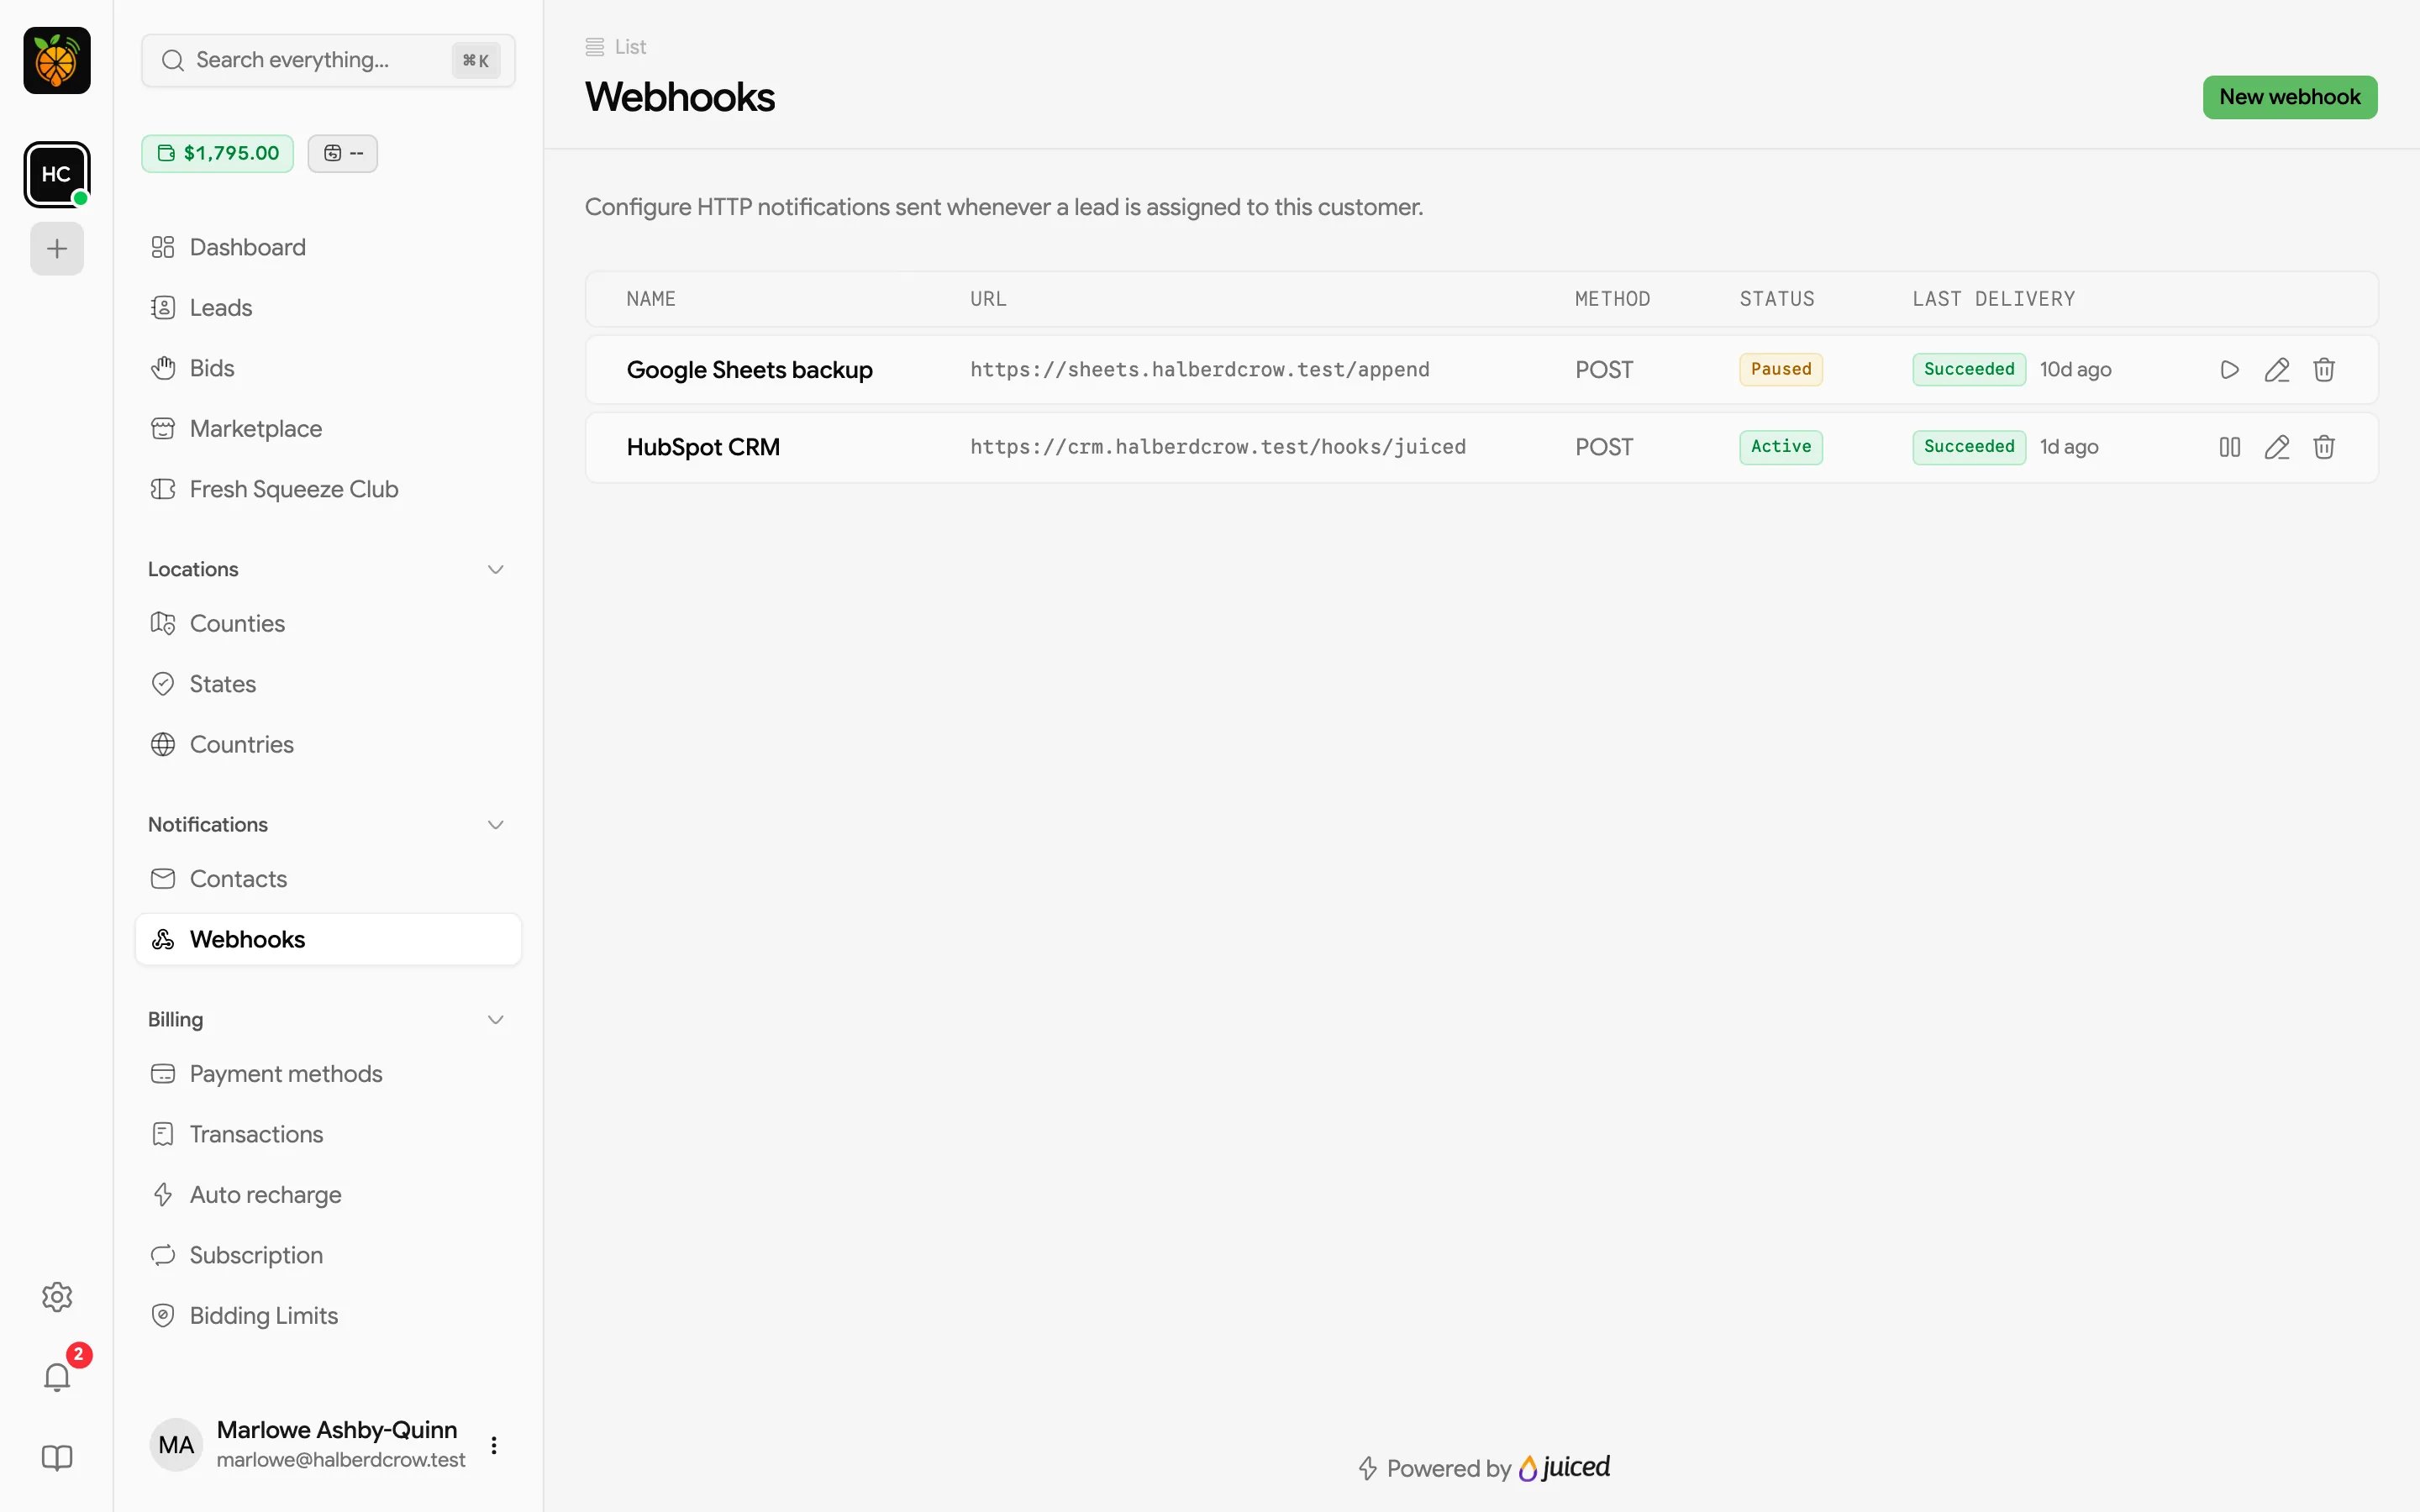
Task: Open Fresh Squeeze Club page
Action: [x=328, y=489]
